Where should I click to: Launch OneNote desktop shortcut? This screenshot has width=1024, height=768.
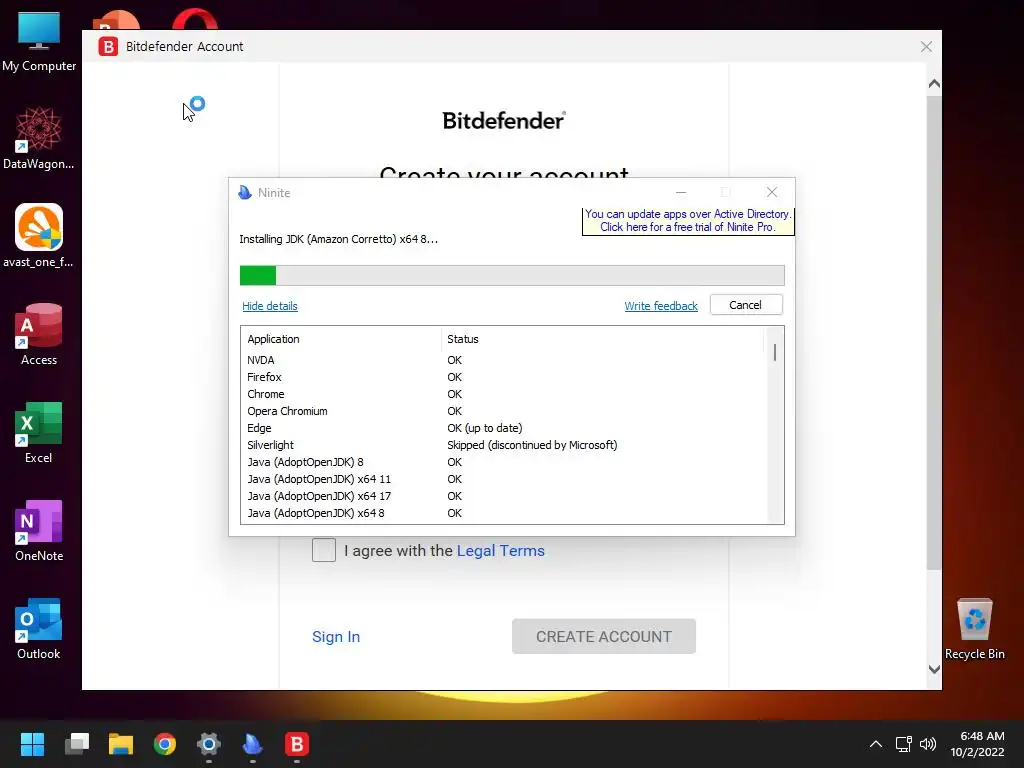coord(39,530)
